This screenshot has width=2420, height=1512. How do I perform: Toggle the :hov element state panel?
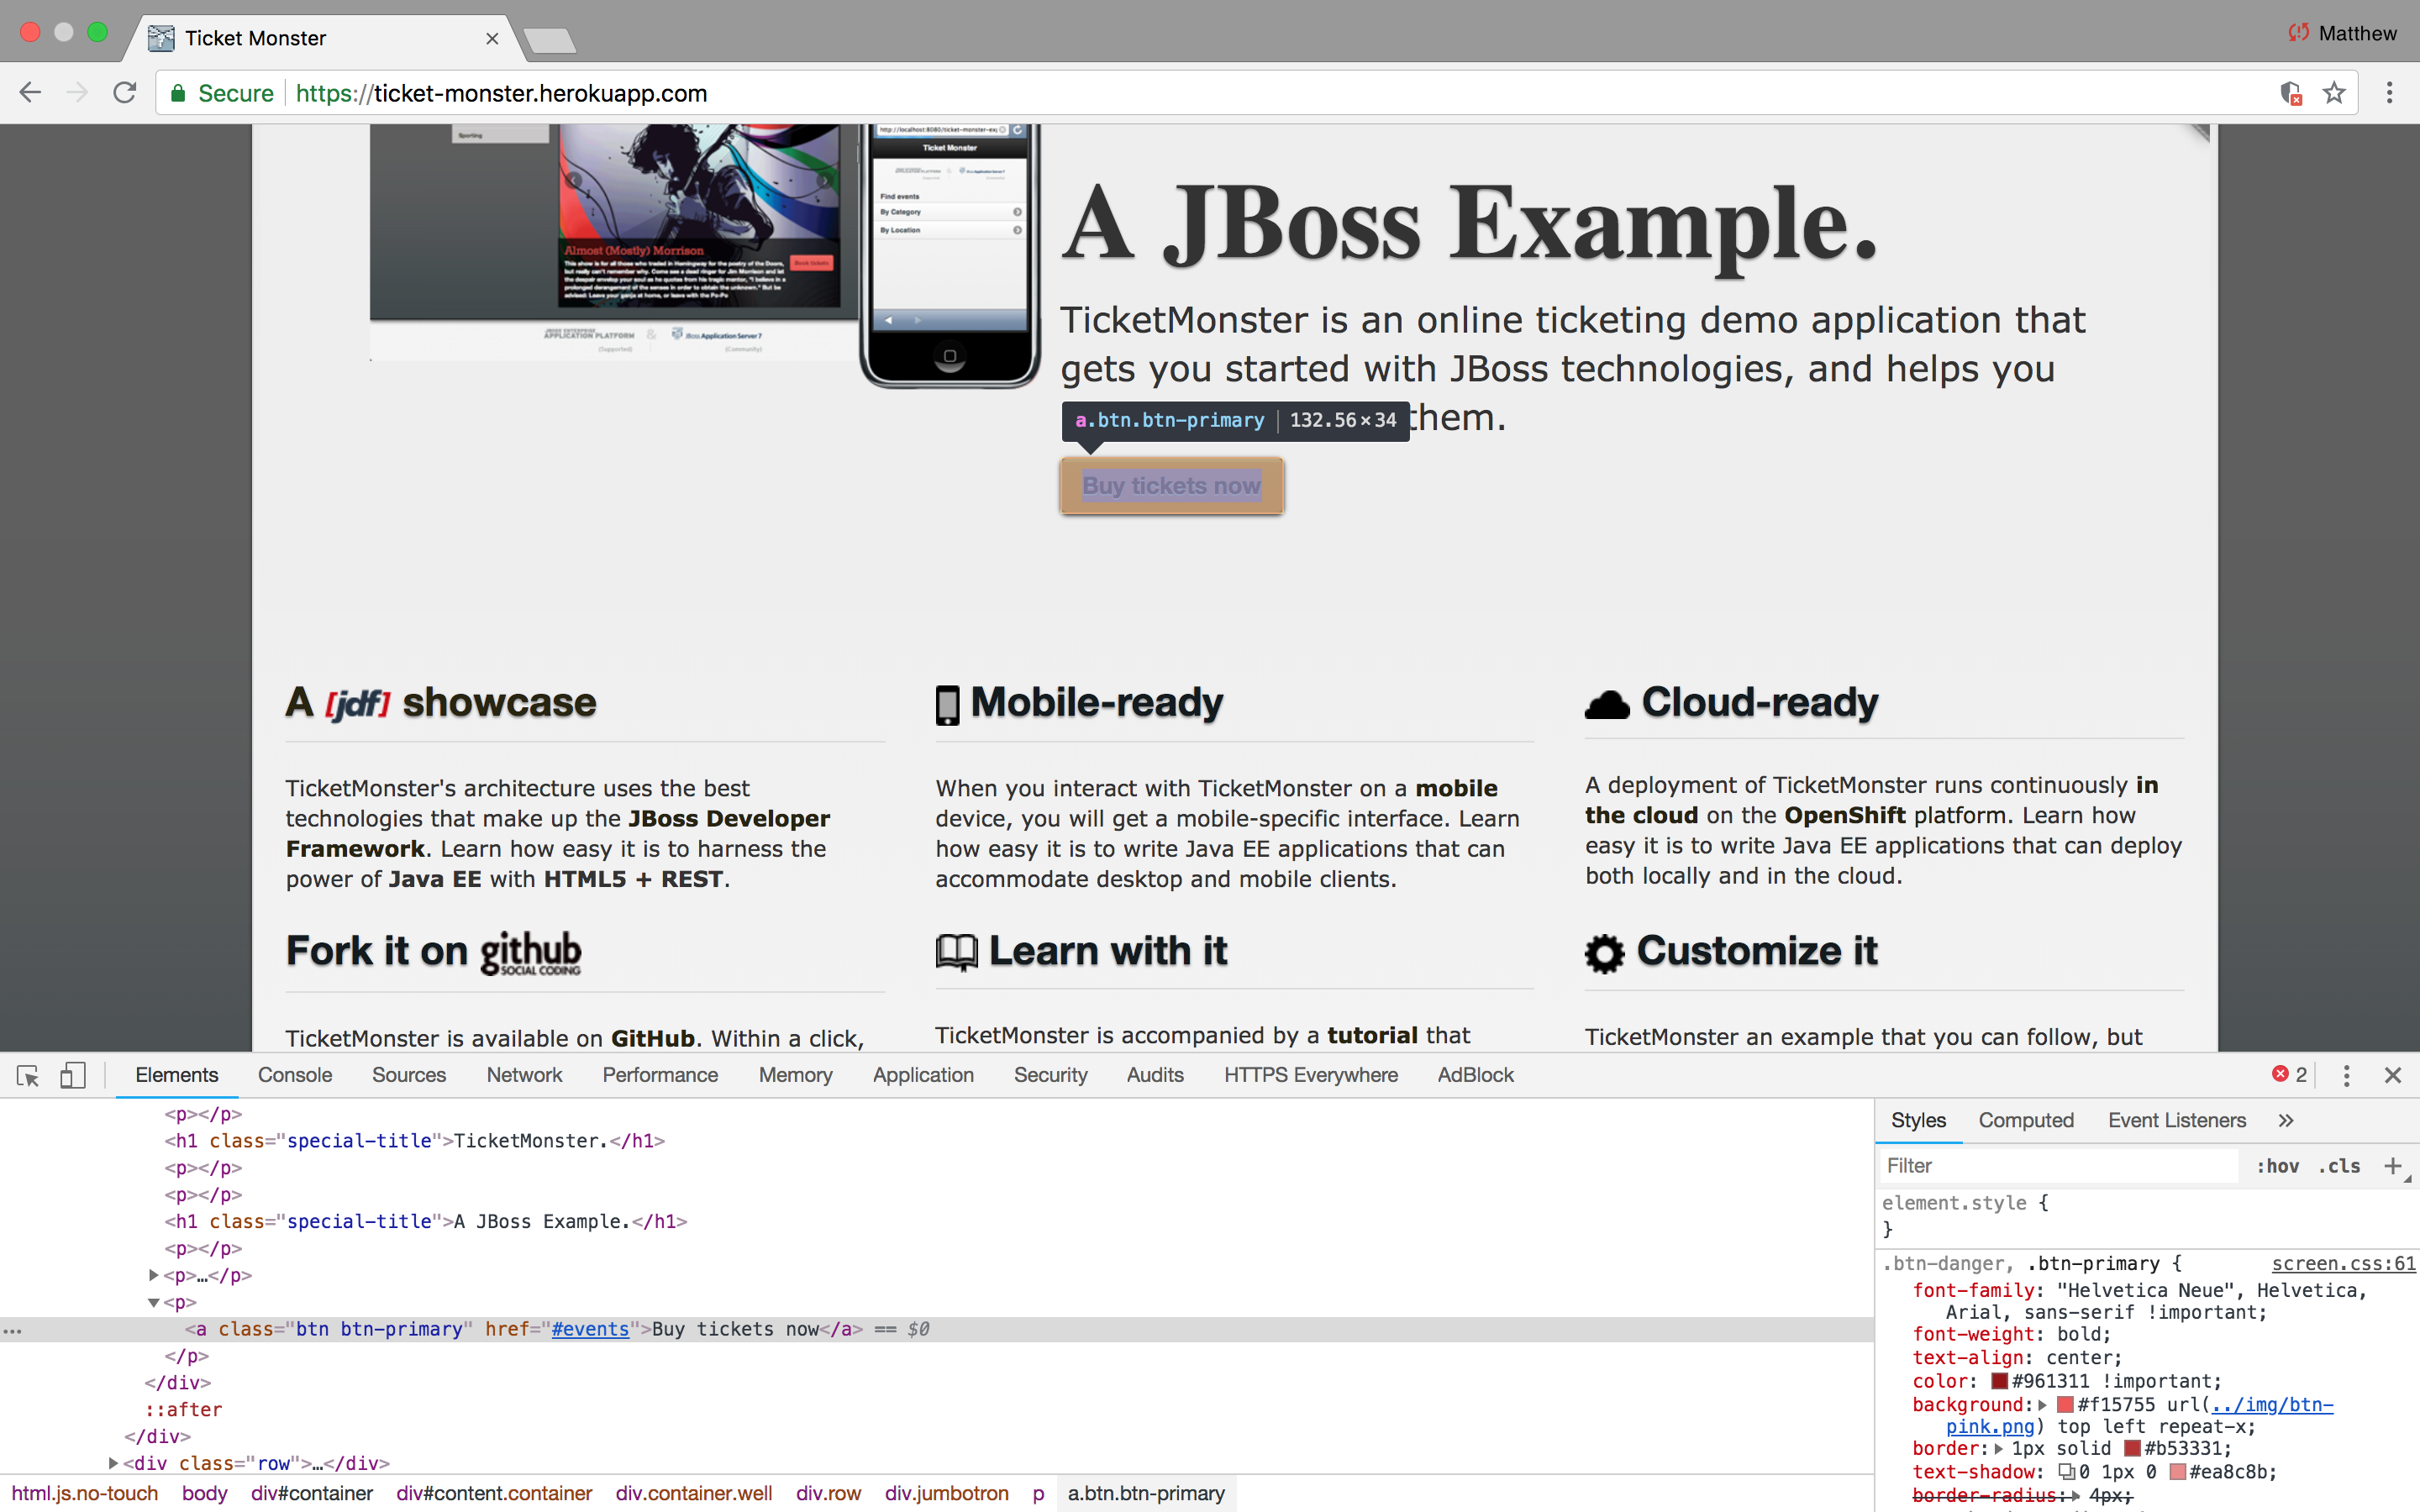[2277, 1166]
